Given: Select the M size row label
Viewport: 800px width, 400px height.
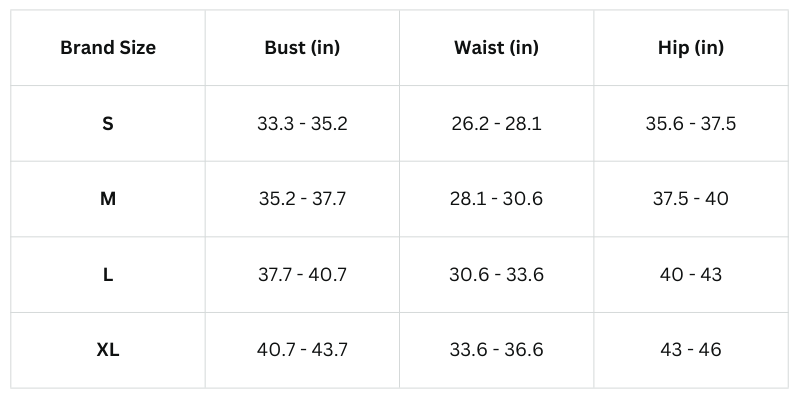Looking at the screenshot, I should pyautogui.click(x=108, y=199).
